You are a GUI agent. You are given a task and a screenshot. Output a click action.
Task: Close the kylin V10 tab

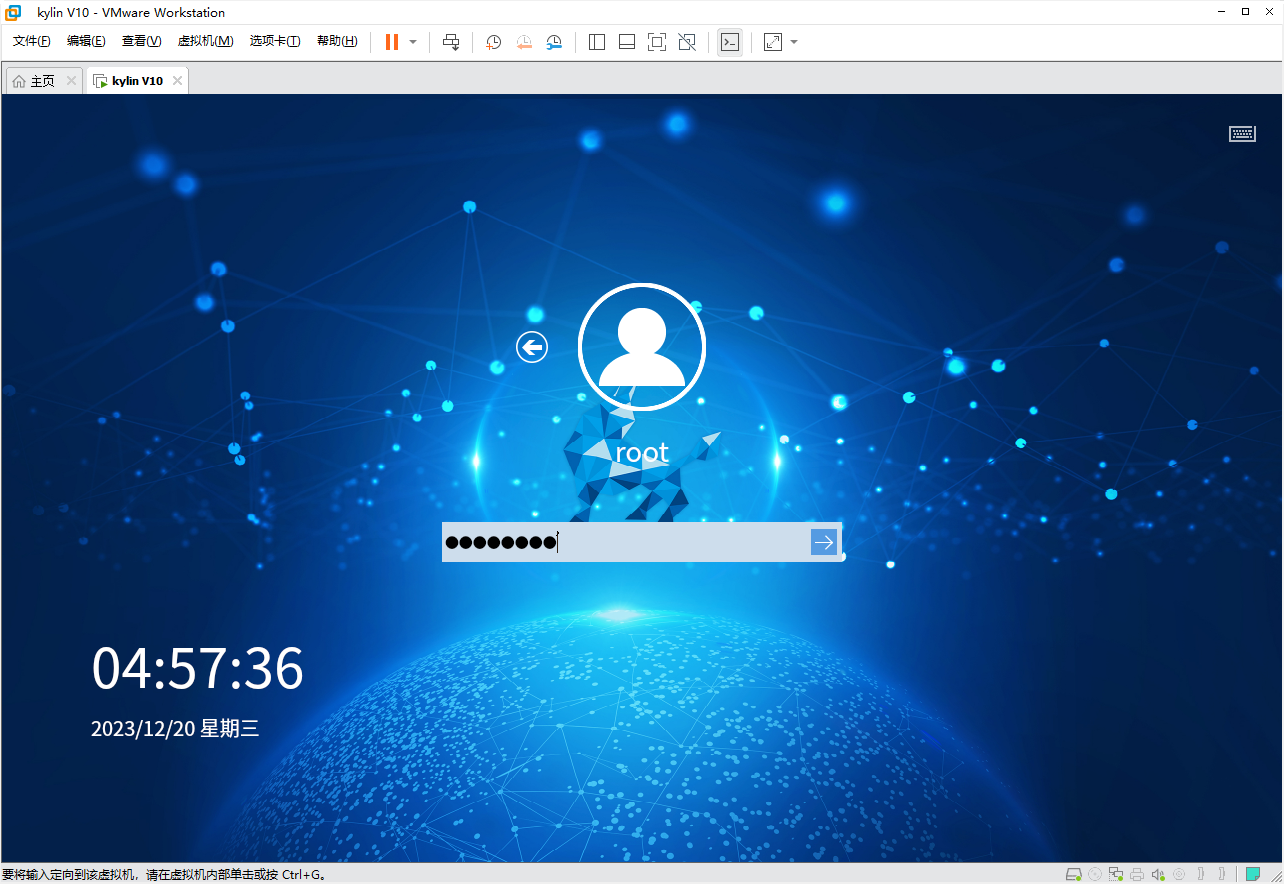point(177,81)
